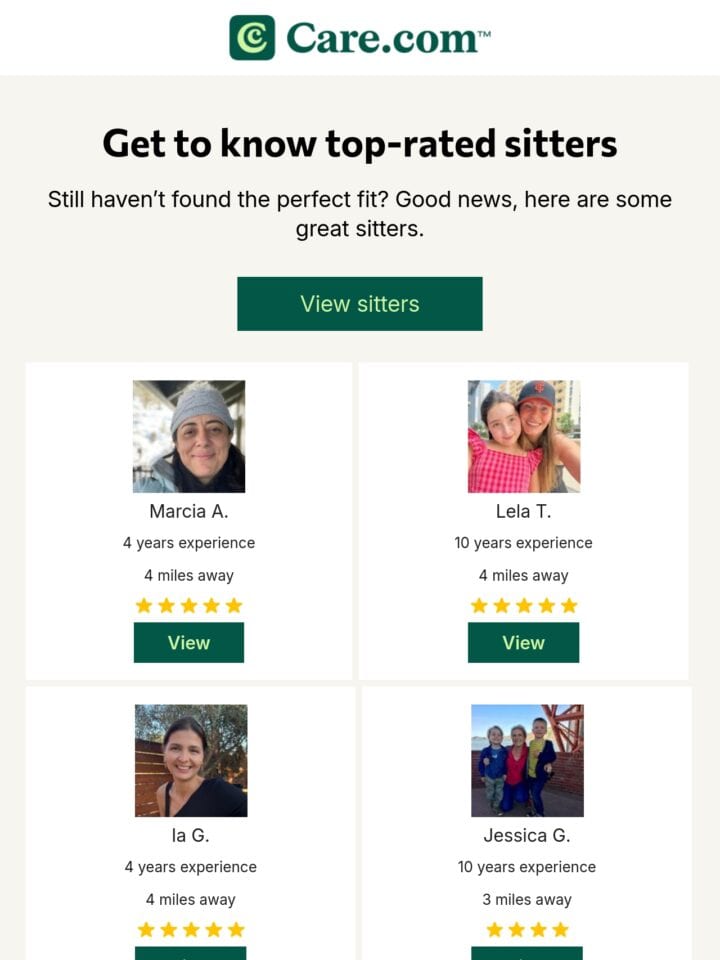The image size is (720, 960).
Task: Click the Care.com green logo icon
Action: point(252,37)
